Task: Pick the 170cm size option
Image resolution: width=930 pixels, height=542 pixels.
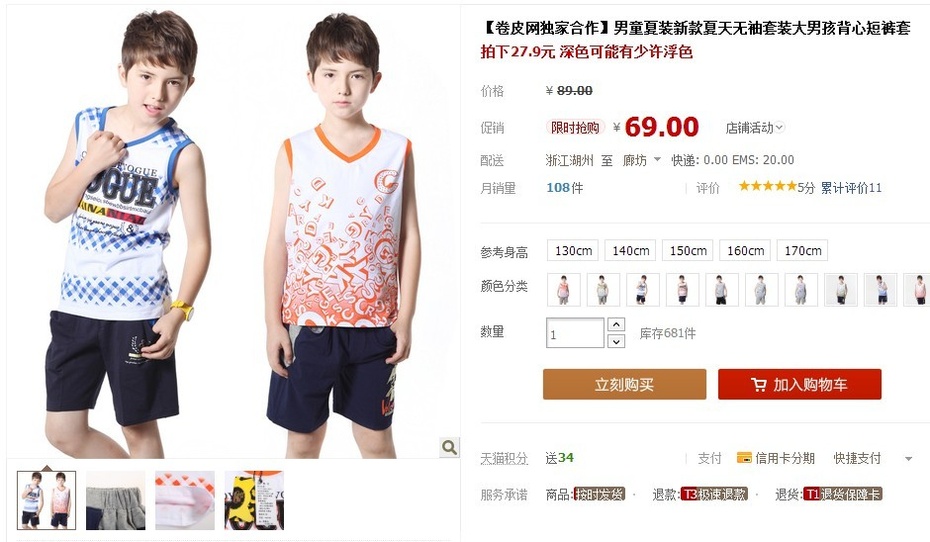Action: (802, 251)
